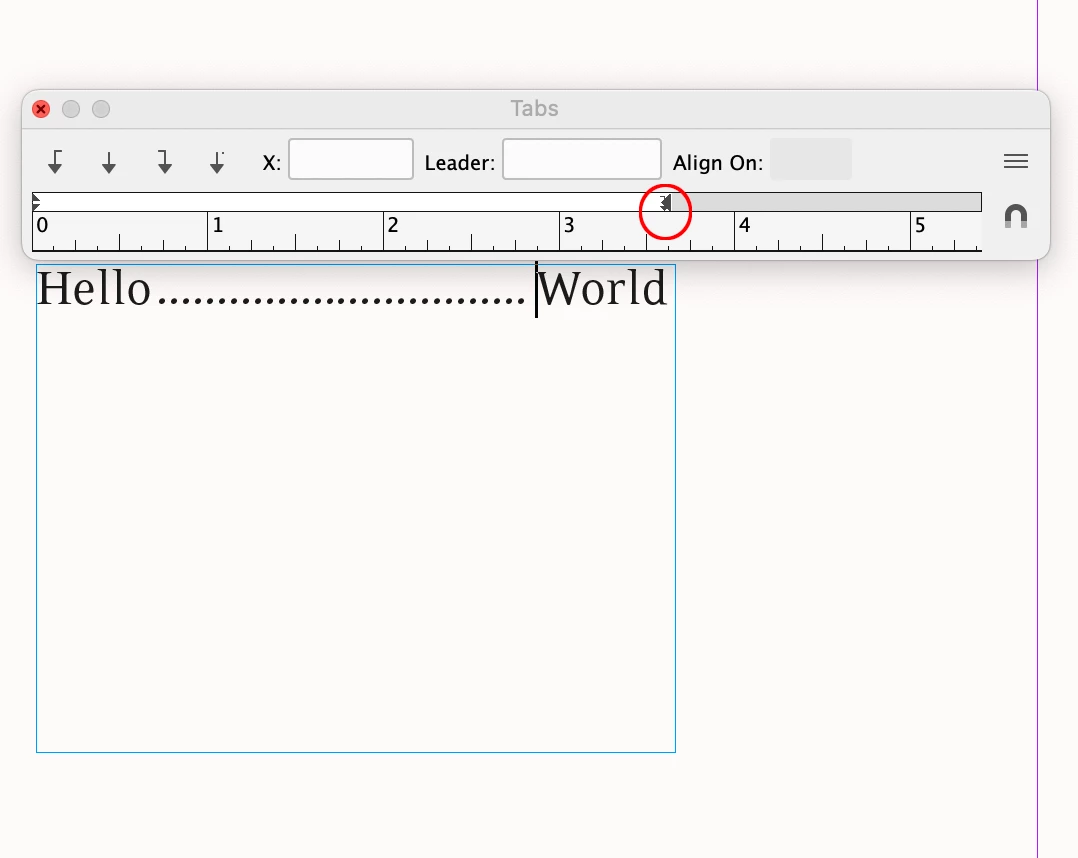The width and height of the screenshot is (1078, 858).
Task: Click the tab ruler at the 1 mark
Action: point(208,231)
